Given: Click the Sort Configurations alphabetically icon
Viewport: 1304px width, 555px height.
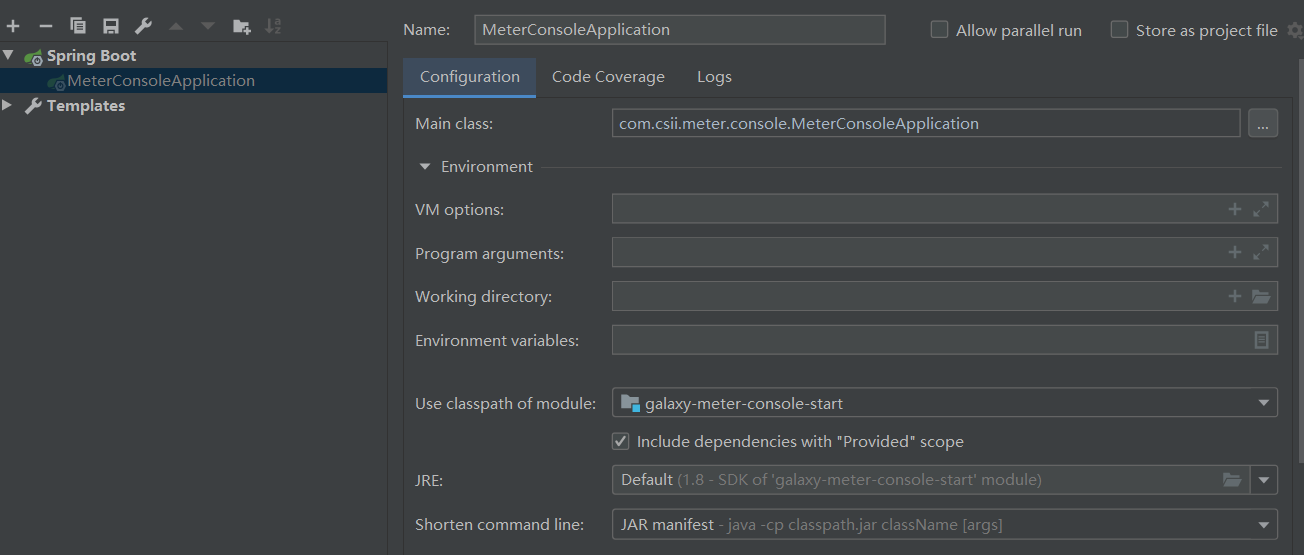Looking at the screenshot, I should (273, 26).
